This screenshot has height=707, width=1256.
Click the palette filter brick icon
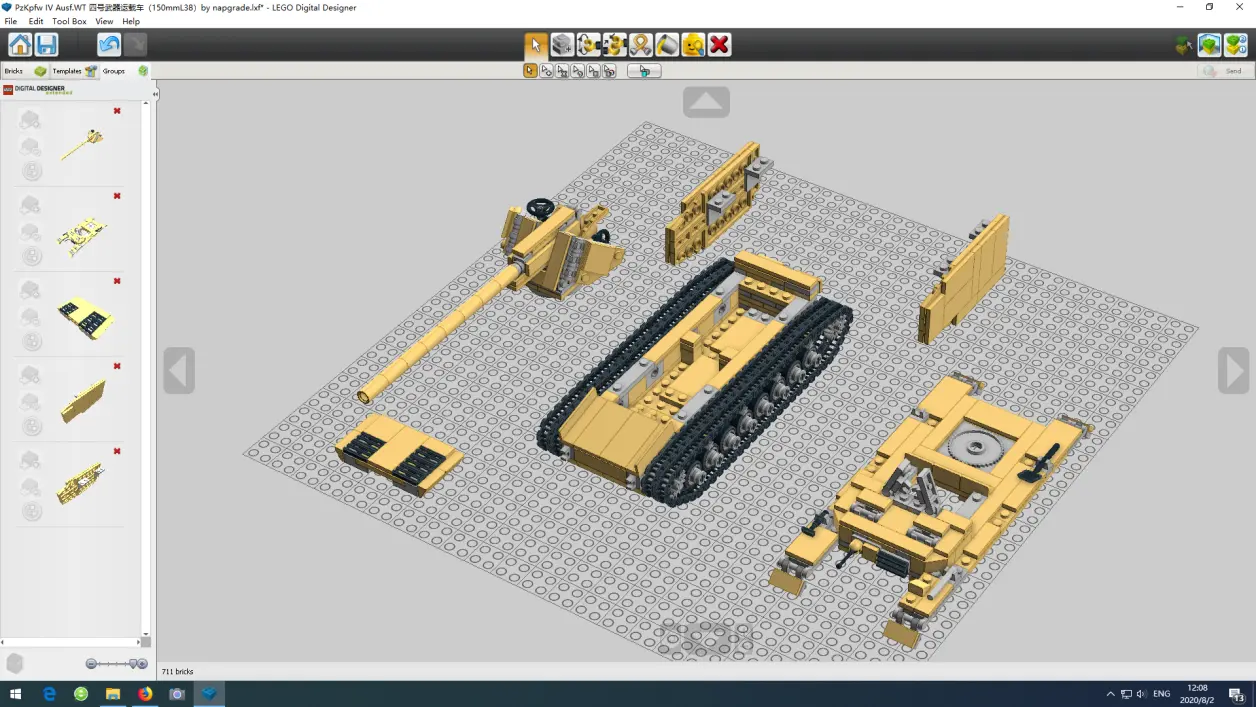pos(15,664)
